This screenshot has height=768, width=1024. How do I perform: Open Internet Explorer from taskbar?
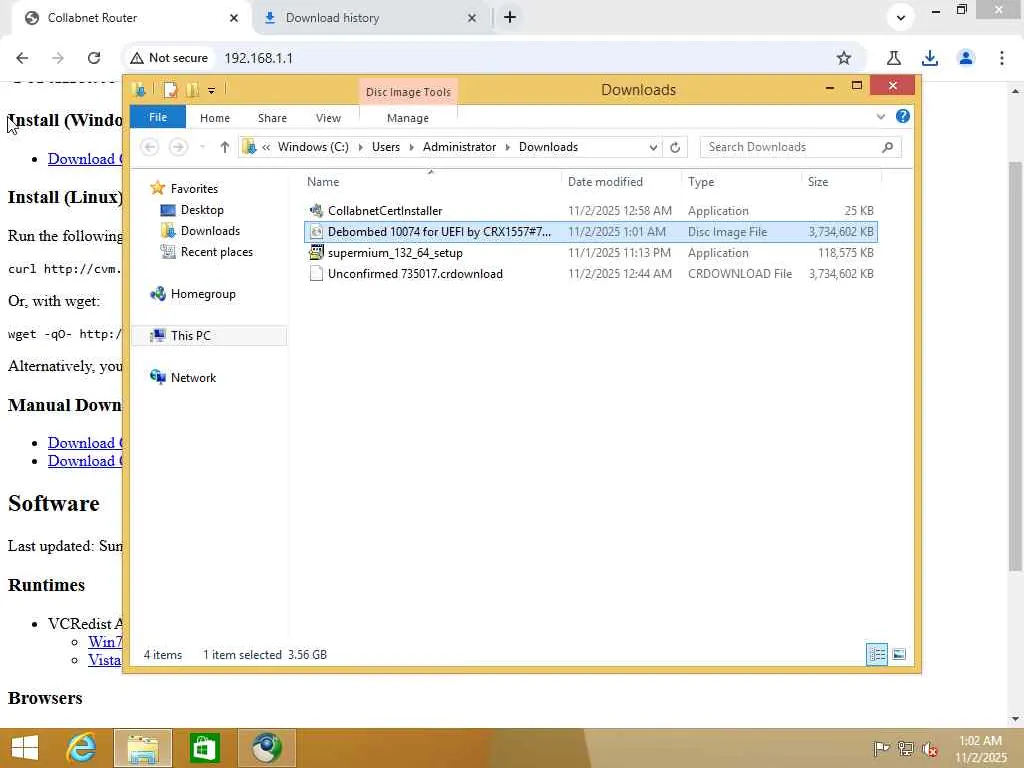pyautogui.click(x=82, y=748)
